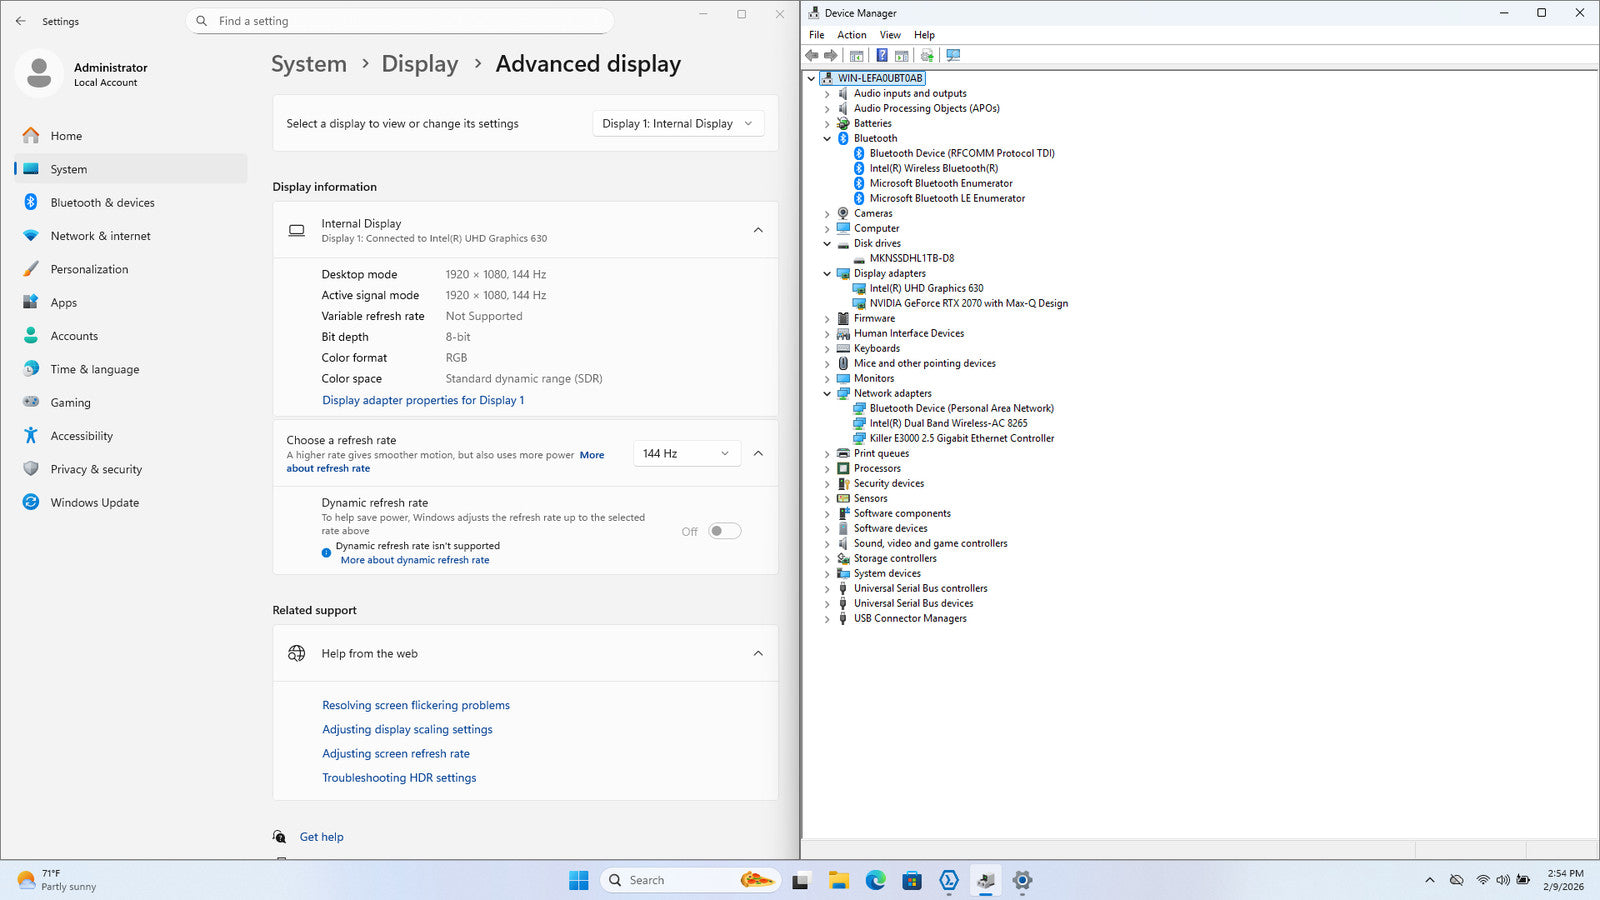Open Microsoft Edge from the taskbar
Viewport: 1600px width, 900px height.
click(x=875, y=880)
